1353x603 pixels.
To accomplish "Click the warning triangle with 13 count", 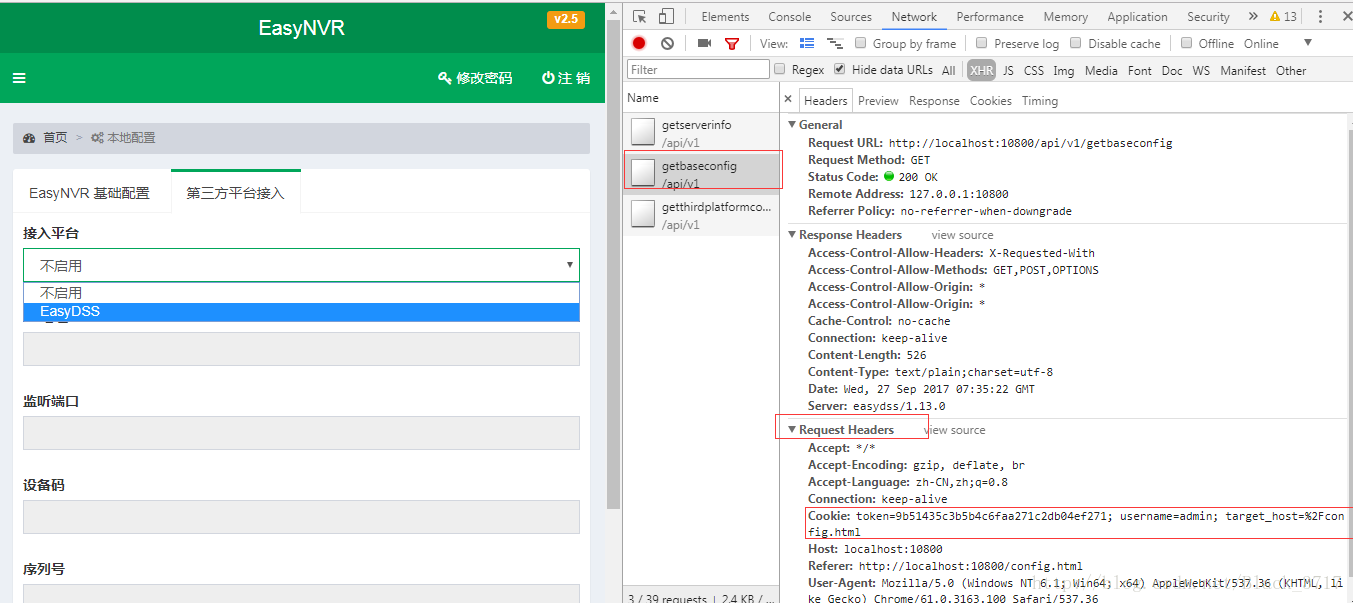I will (x=1283, y=16).
